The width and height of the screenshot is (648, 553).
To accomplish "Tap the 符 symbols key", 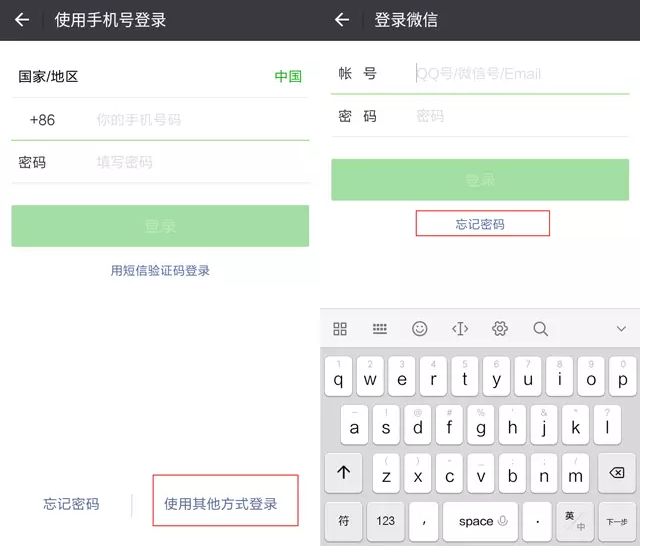I will (343, 522).
